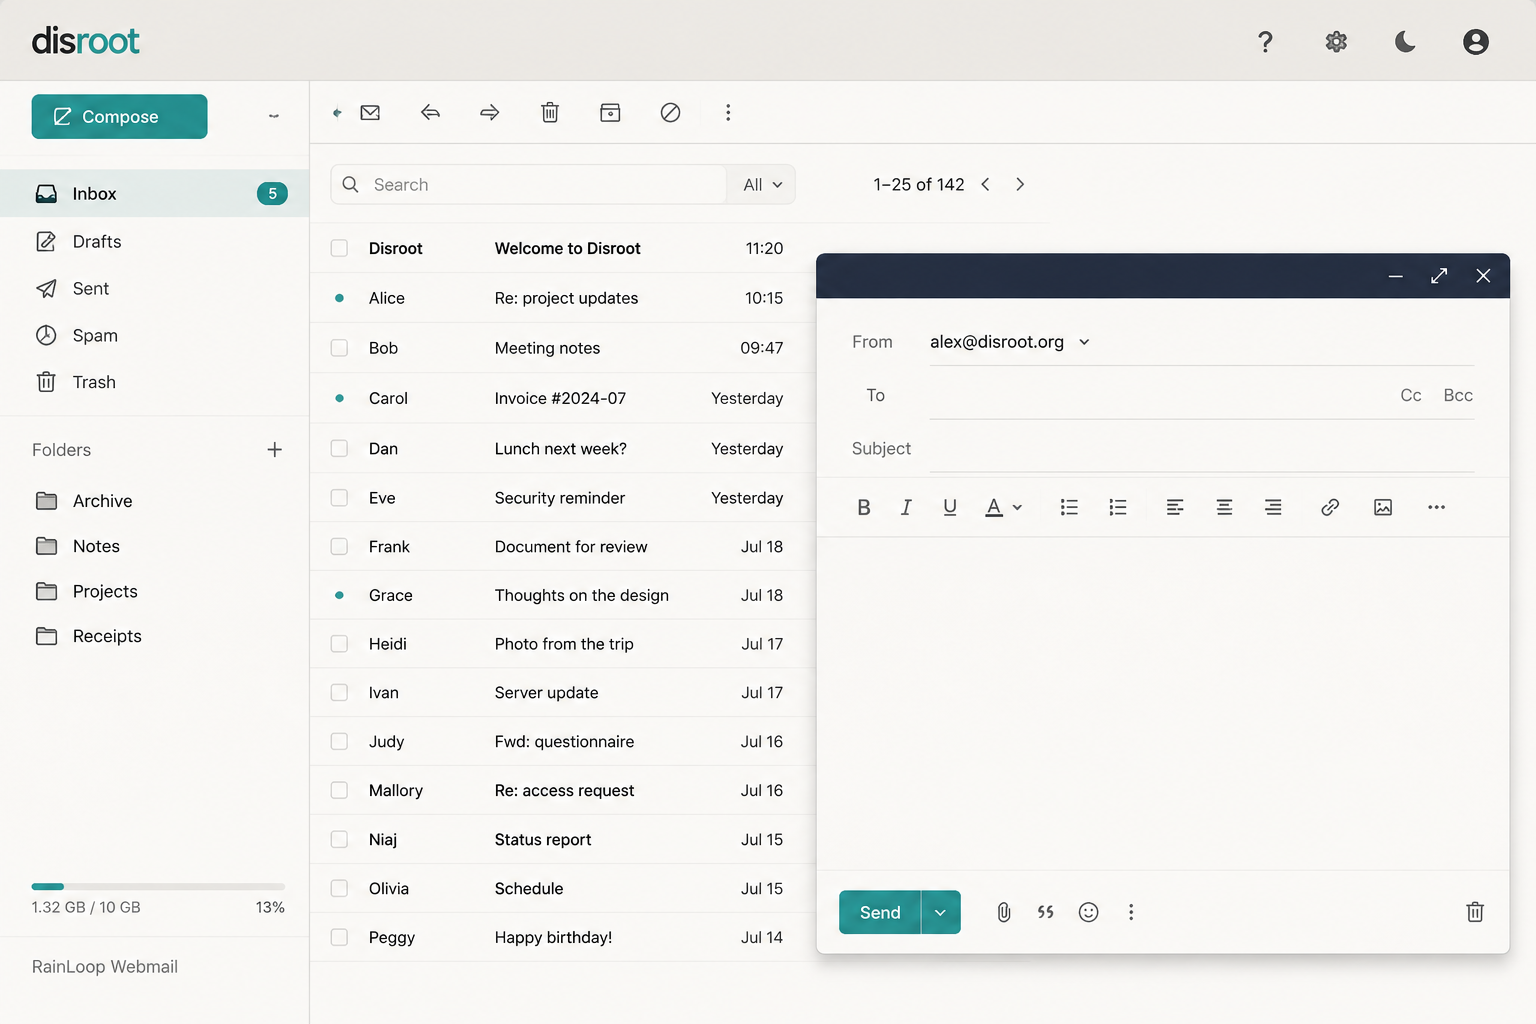Check the box beside Heidi's email
This screenshot has width=1536, height=1024.
[x=340, y=644]
